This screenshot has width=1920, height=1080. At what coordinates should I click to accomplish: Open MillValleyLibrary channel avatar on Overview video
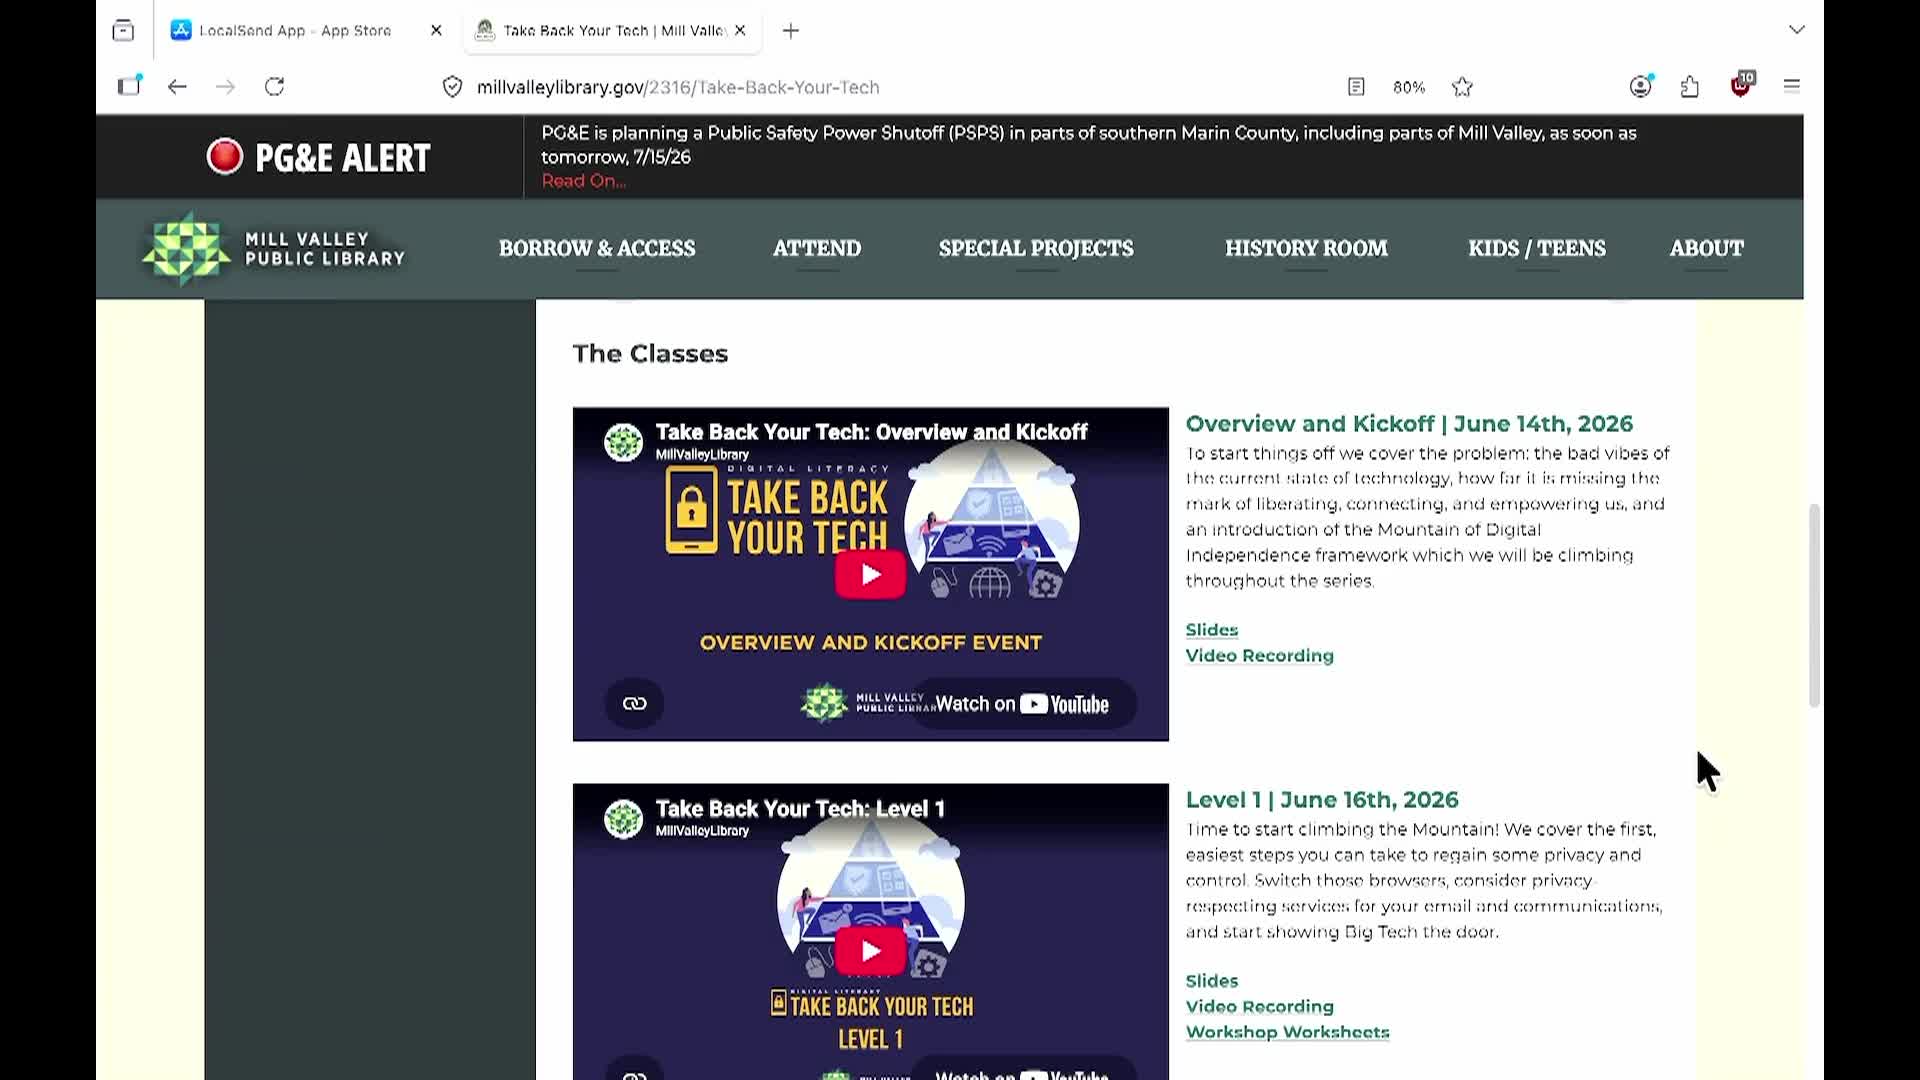623,442
